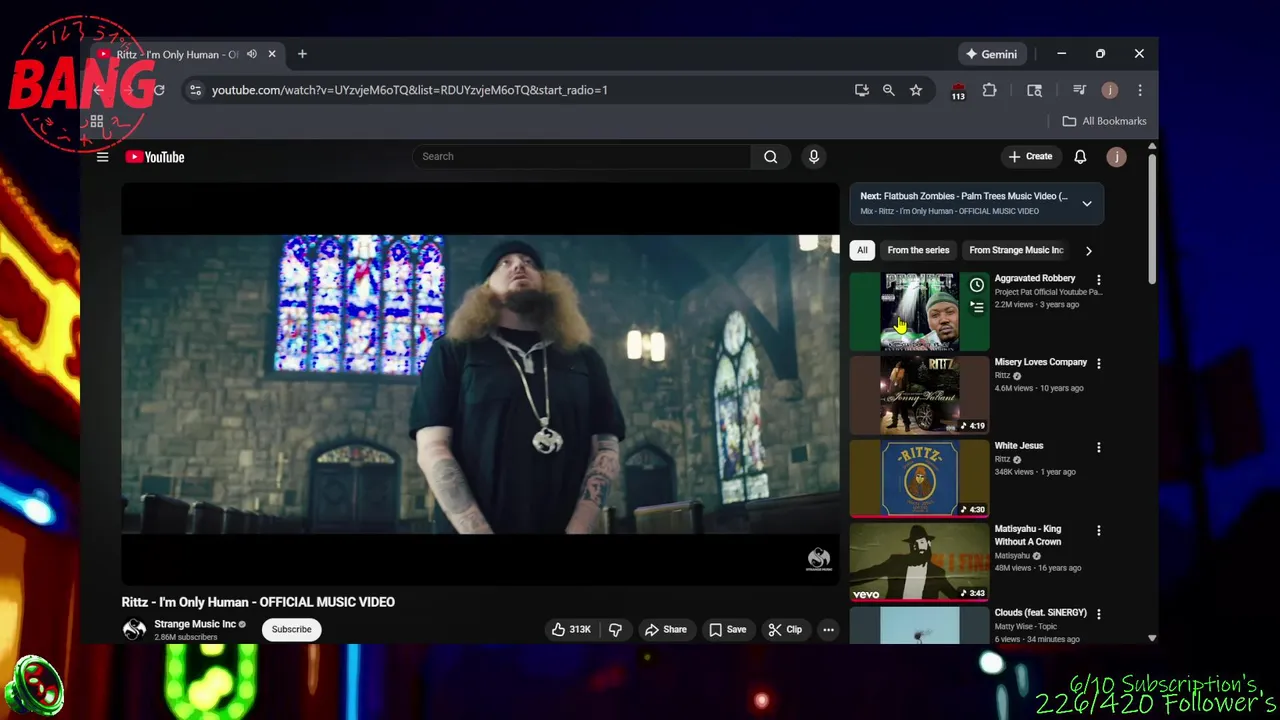
Task: Open the Strange Music Inc channel avatar
Action: point(134,629)
